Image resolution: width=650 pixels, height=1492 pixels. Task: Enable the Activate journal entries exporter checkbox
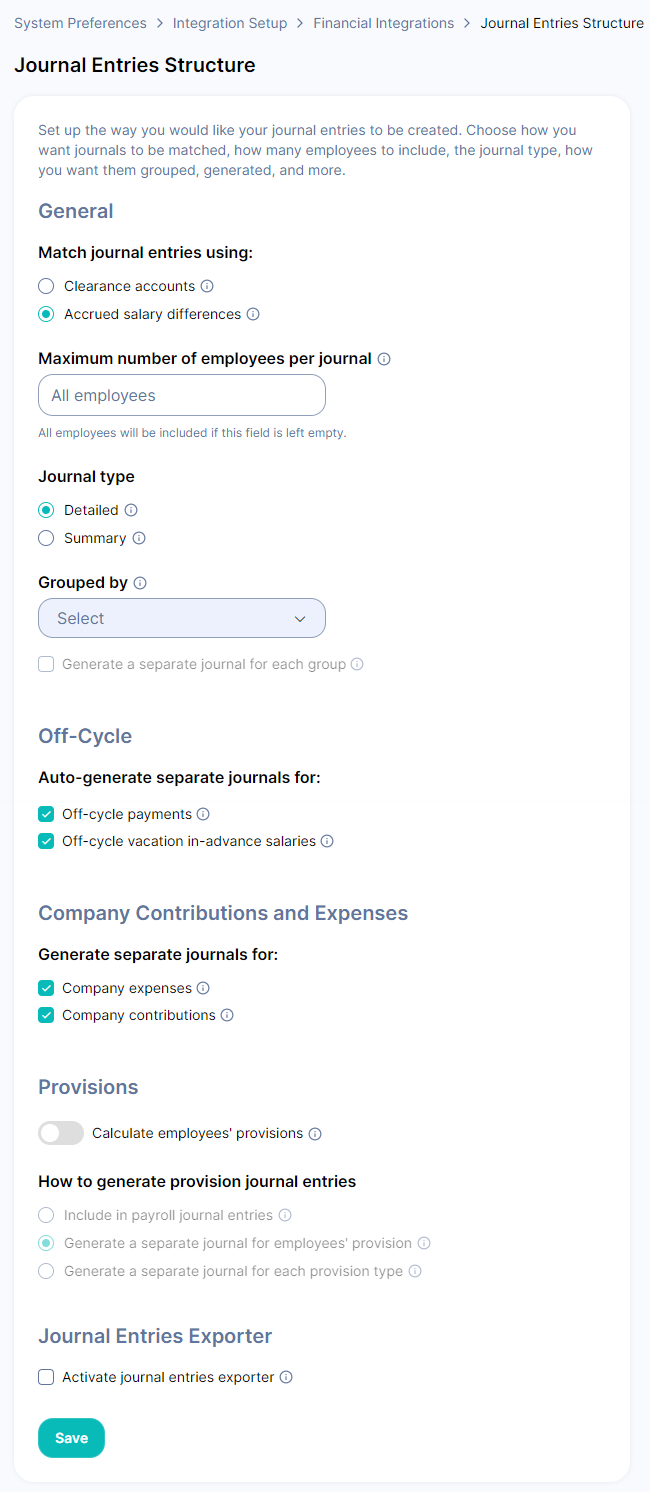point(46,1377)
